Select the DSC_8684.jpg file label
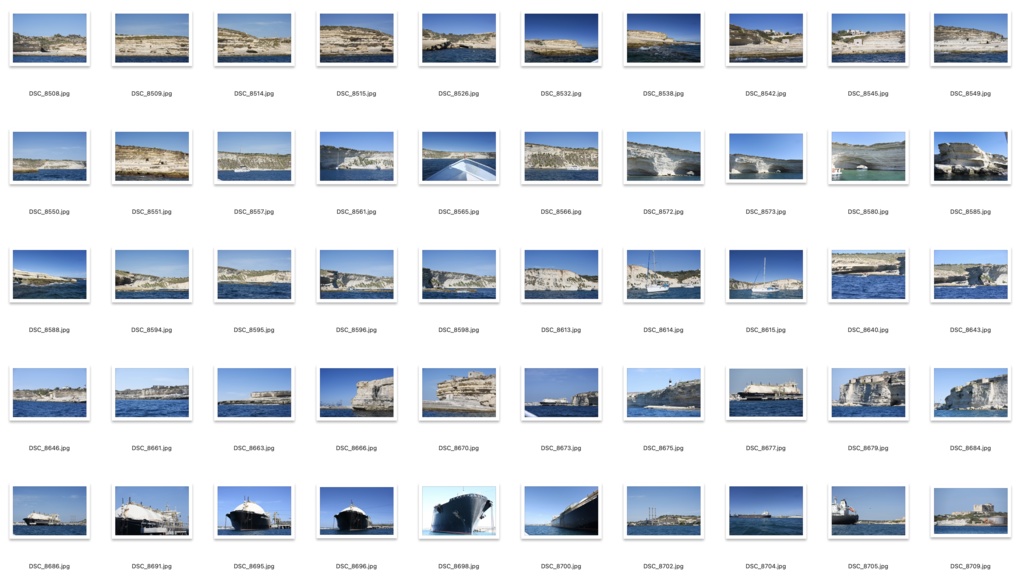The image size is (1024, 576). pos(970,449)
